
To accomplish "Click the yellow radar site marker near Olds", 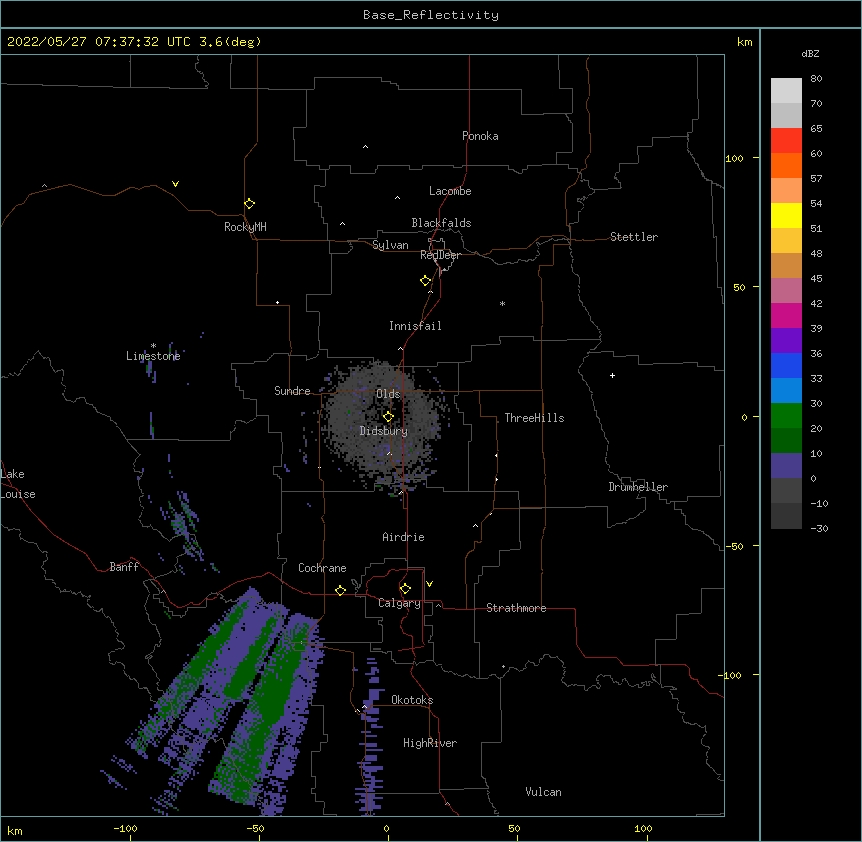I will pyautogui.click(x=388, y=416).
